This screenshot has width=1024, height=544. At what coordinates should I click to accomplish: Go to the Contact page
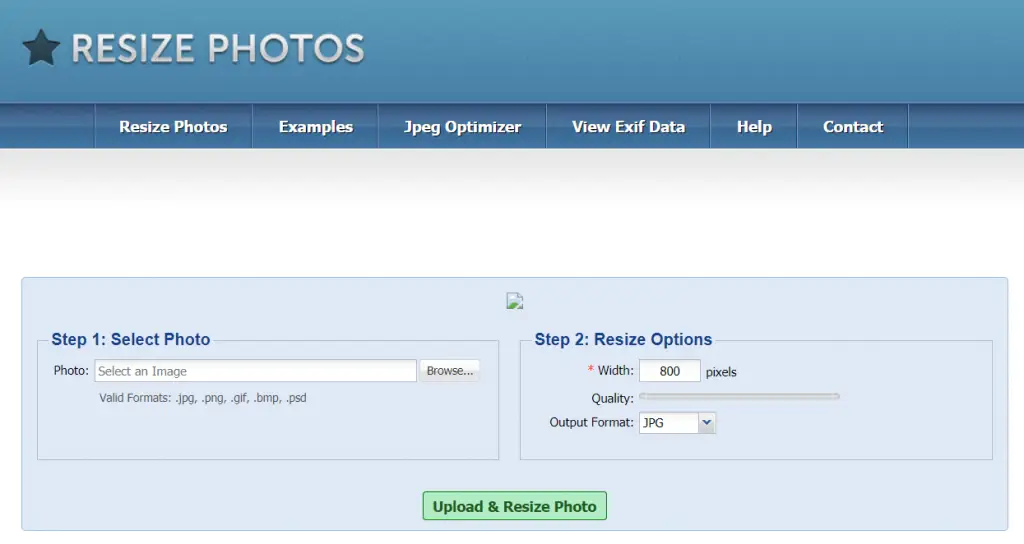coord(852,127)
